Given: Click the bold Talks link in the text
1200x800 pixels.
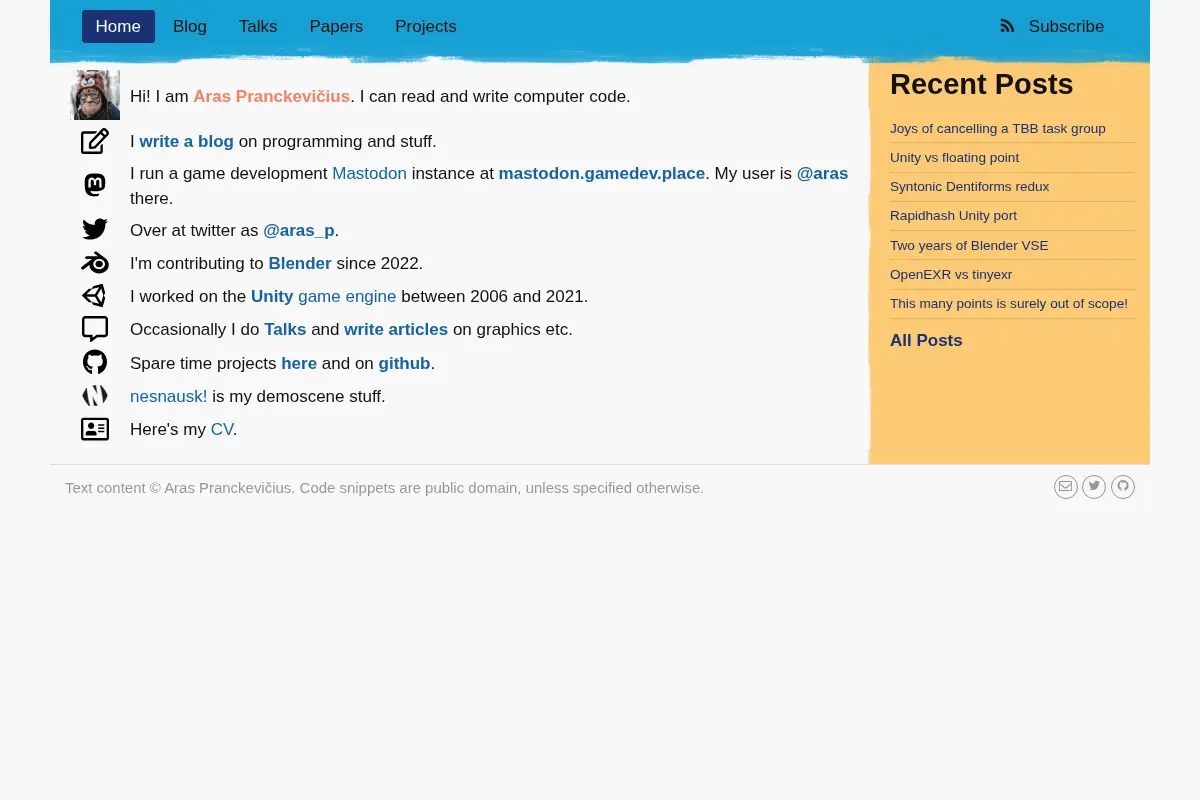Looking at the screenshot, I should (285, 330).
